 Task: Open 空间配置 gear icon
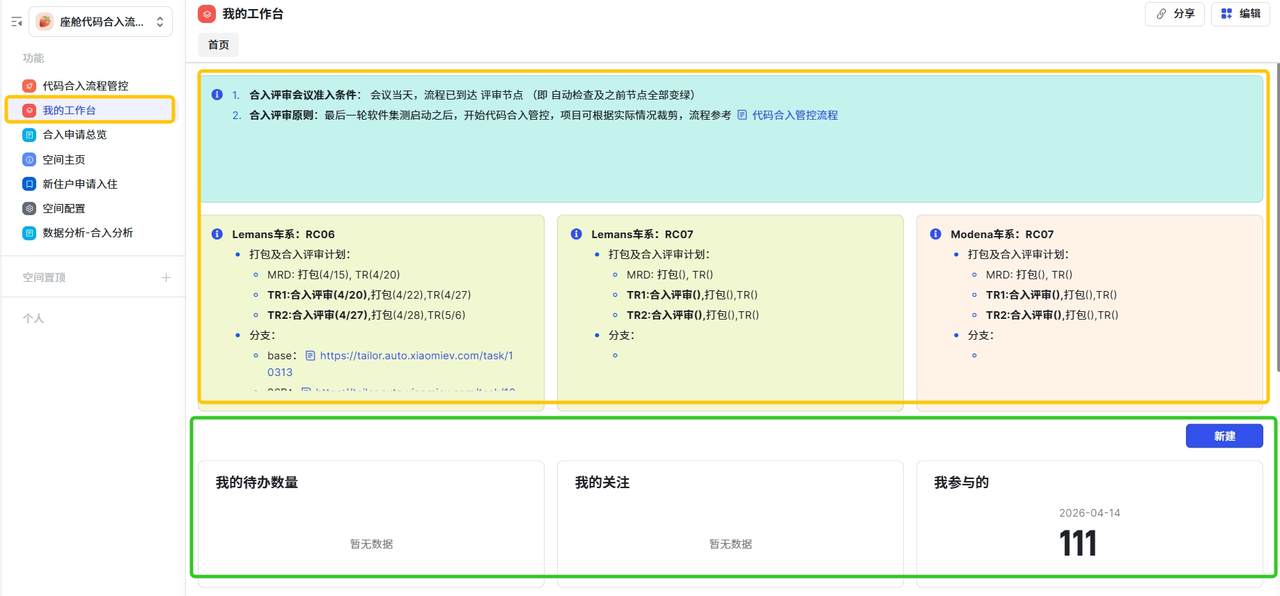(30, 209)
